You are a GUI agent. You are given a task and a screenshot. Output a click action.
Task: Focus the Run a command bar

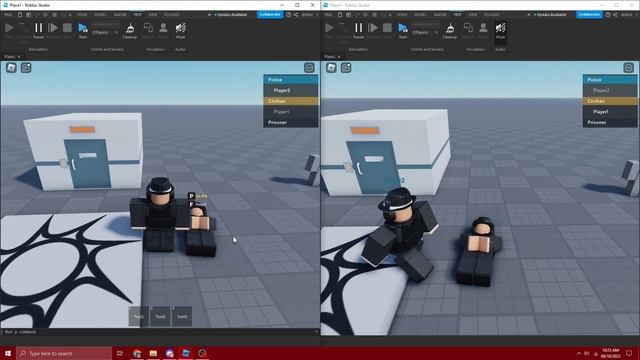pyautogui.click(x=159, y=332)
